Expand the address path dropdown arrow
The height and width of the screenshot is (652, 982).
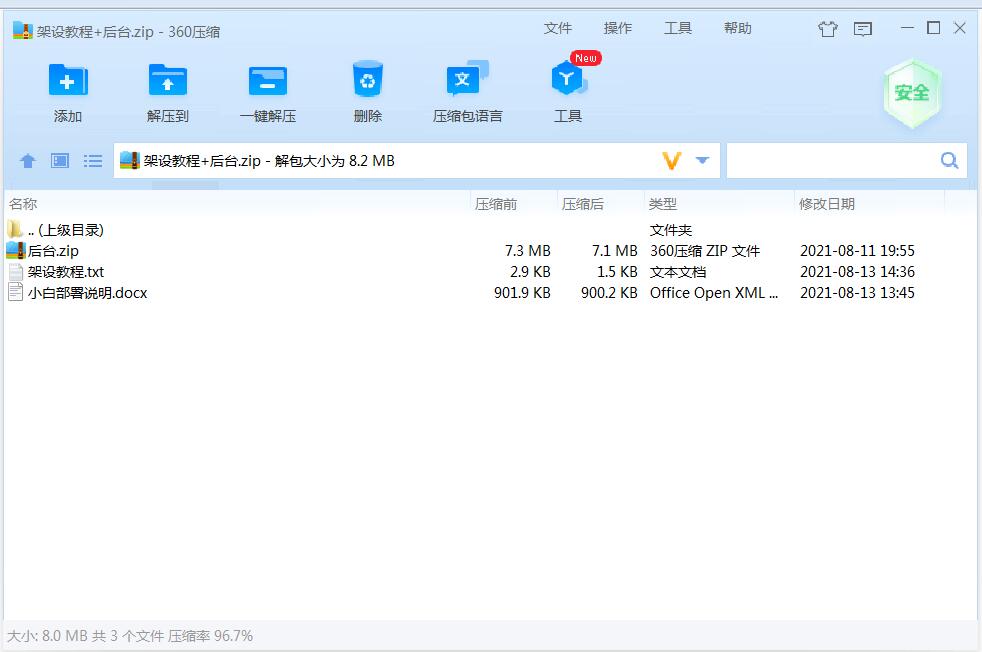tap(702, 161)
